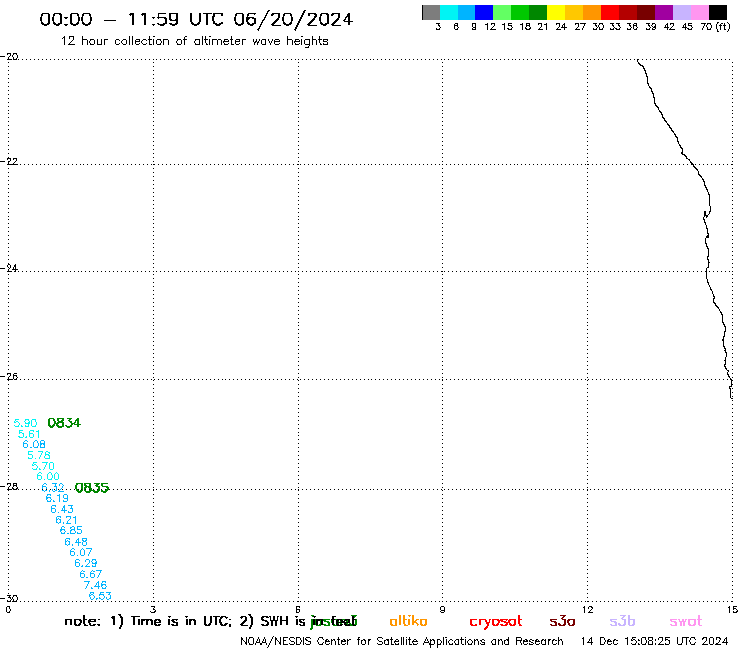Click the 14 Dec 15:08:25 UTC 2024 timestamp
This screenshot has width=740, height=650.
[654, 642]
